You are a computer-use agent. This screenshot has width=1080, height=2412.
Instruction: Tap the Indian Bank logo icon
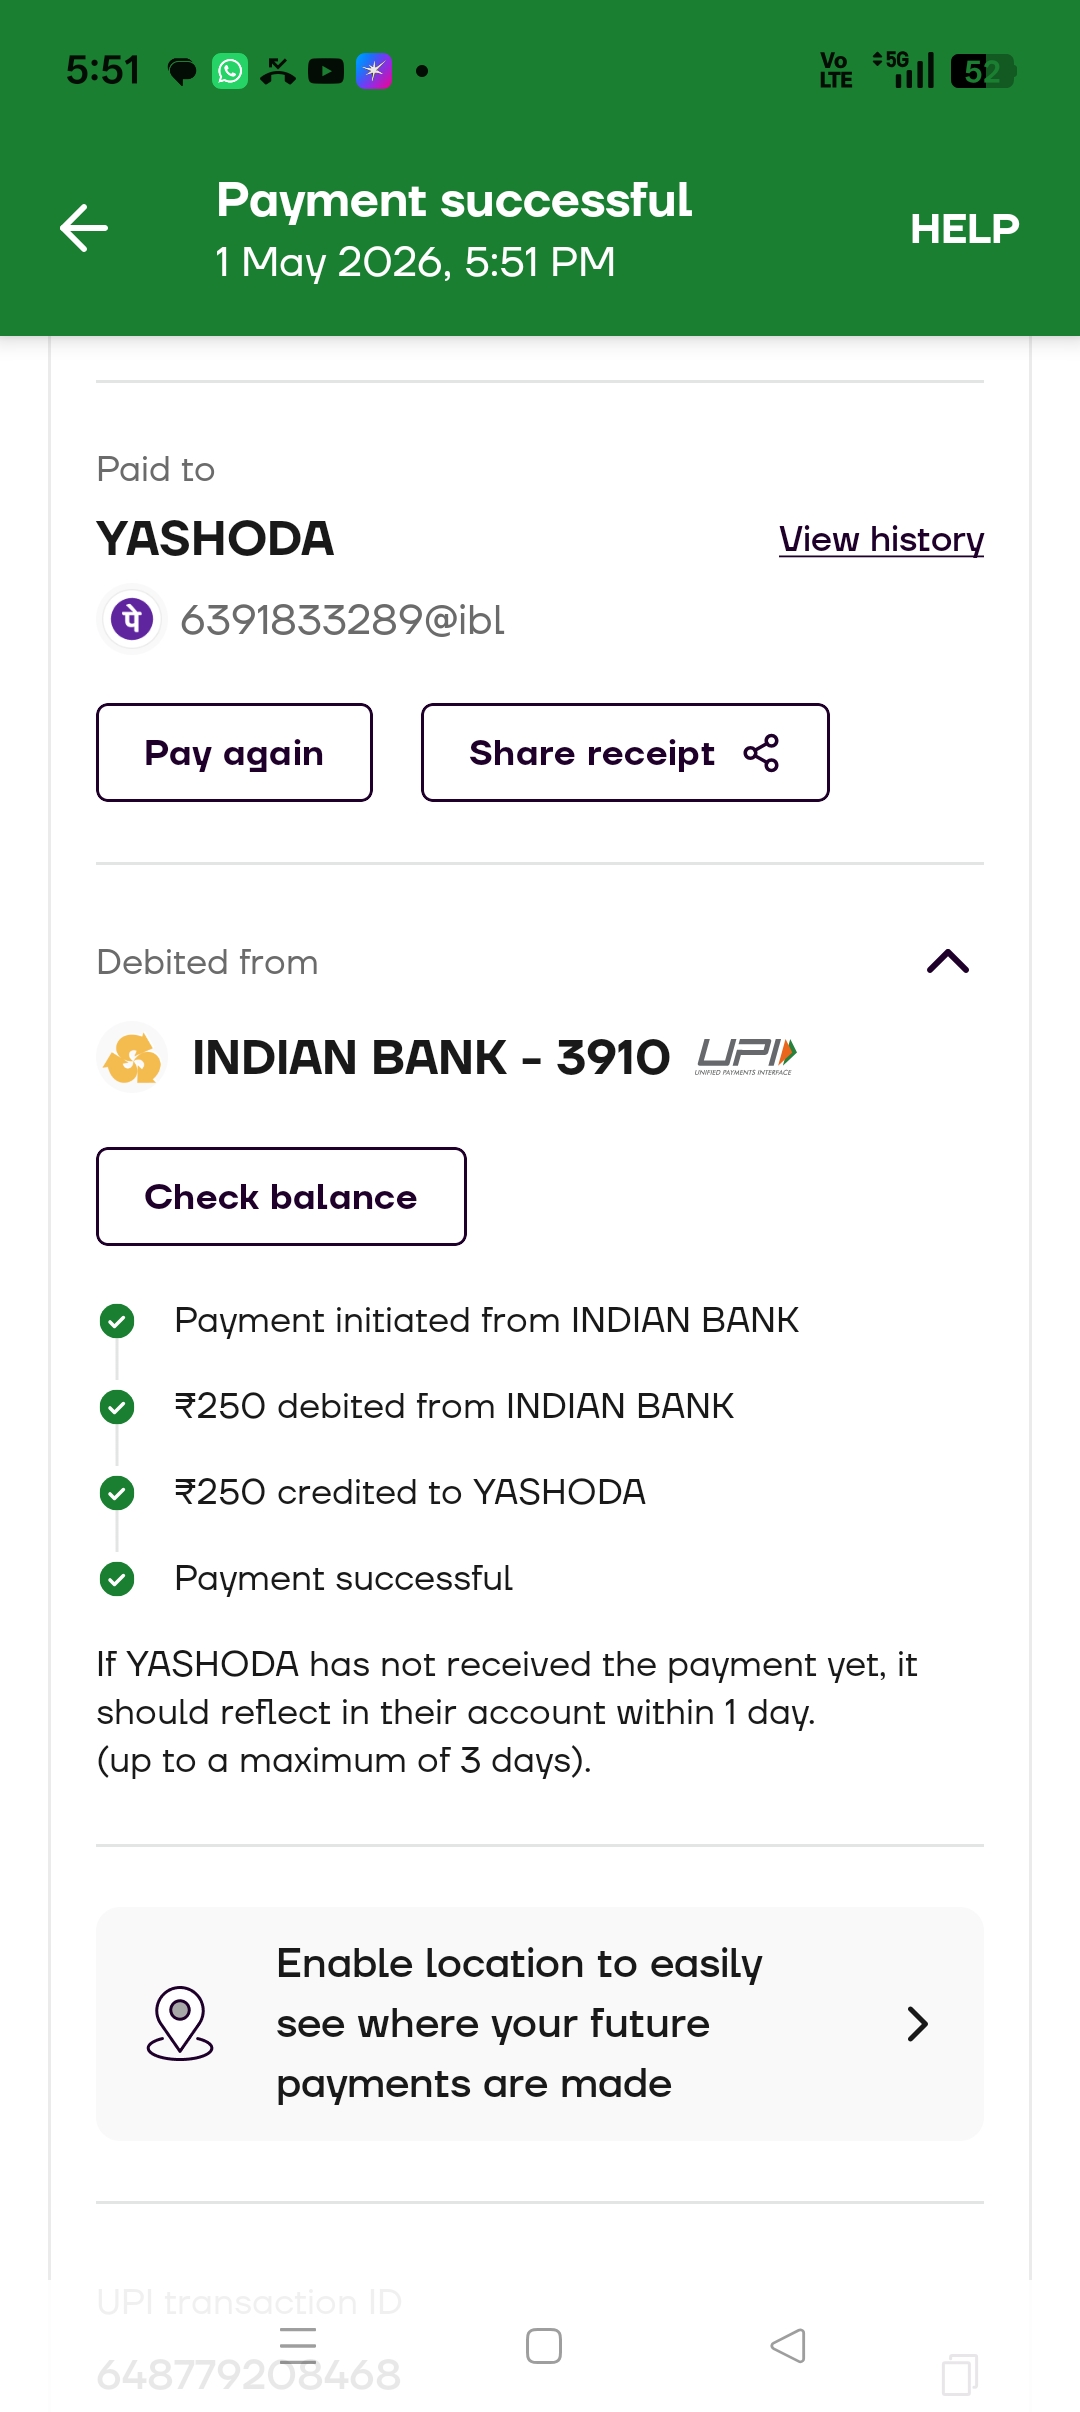pos(132,1057)
